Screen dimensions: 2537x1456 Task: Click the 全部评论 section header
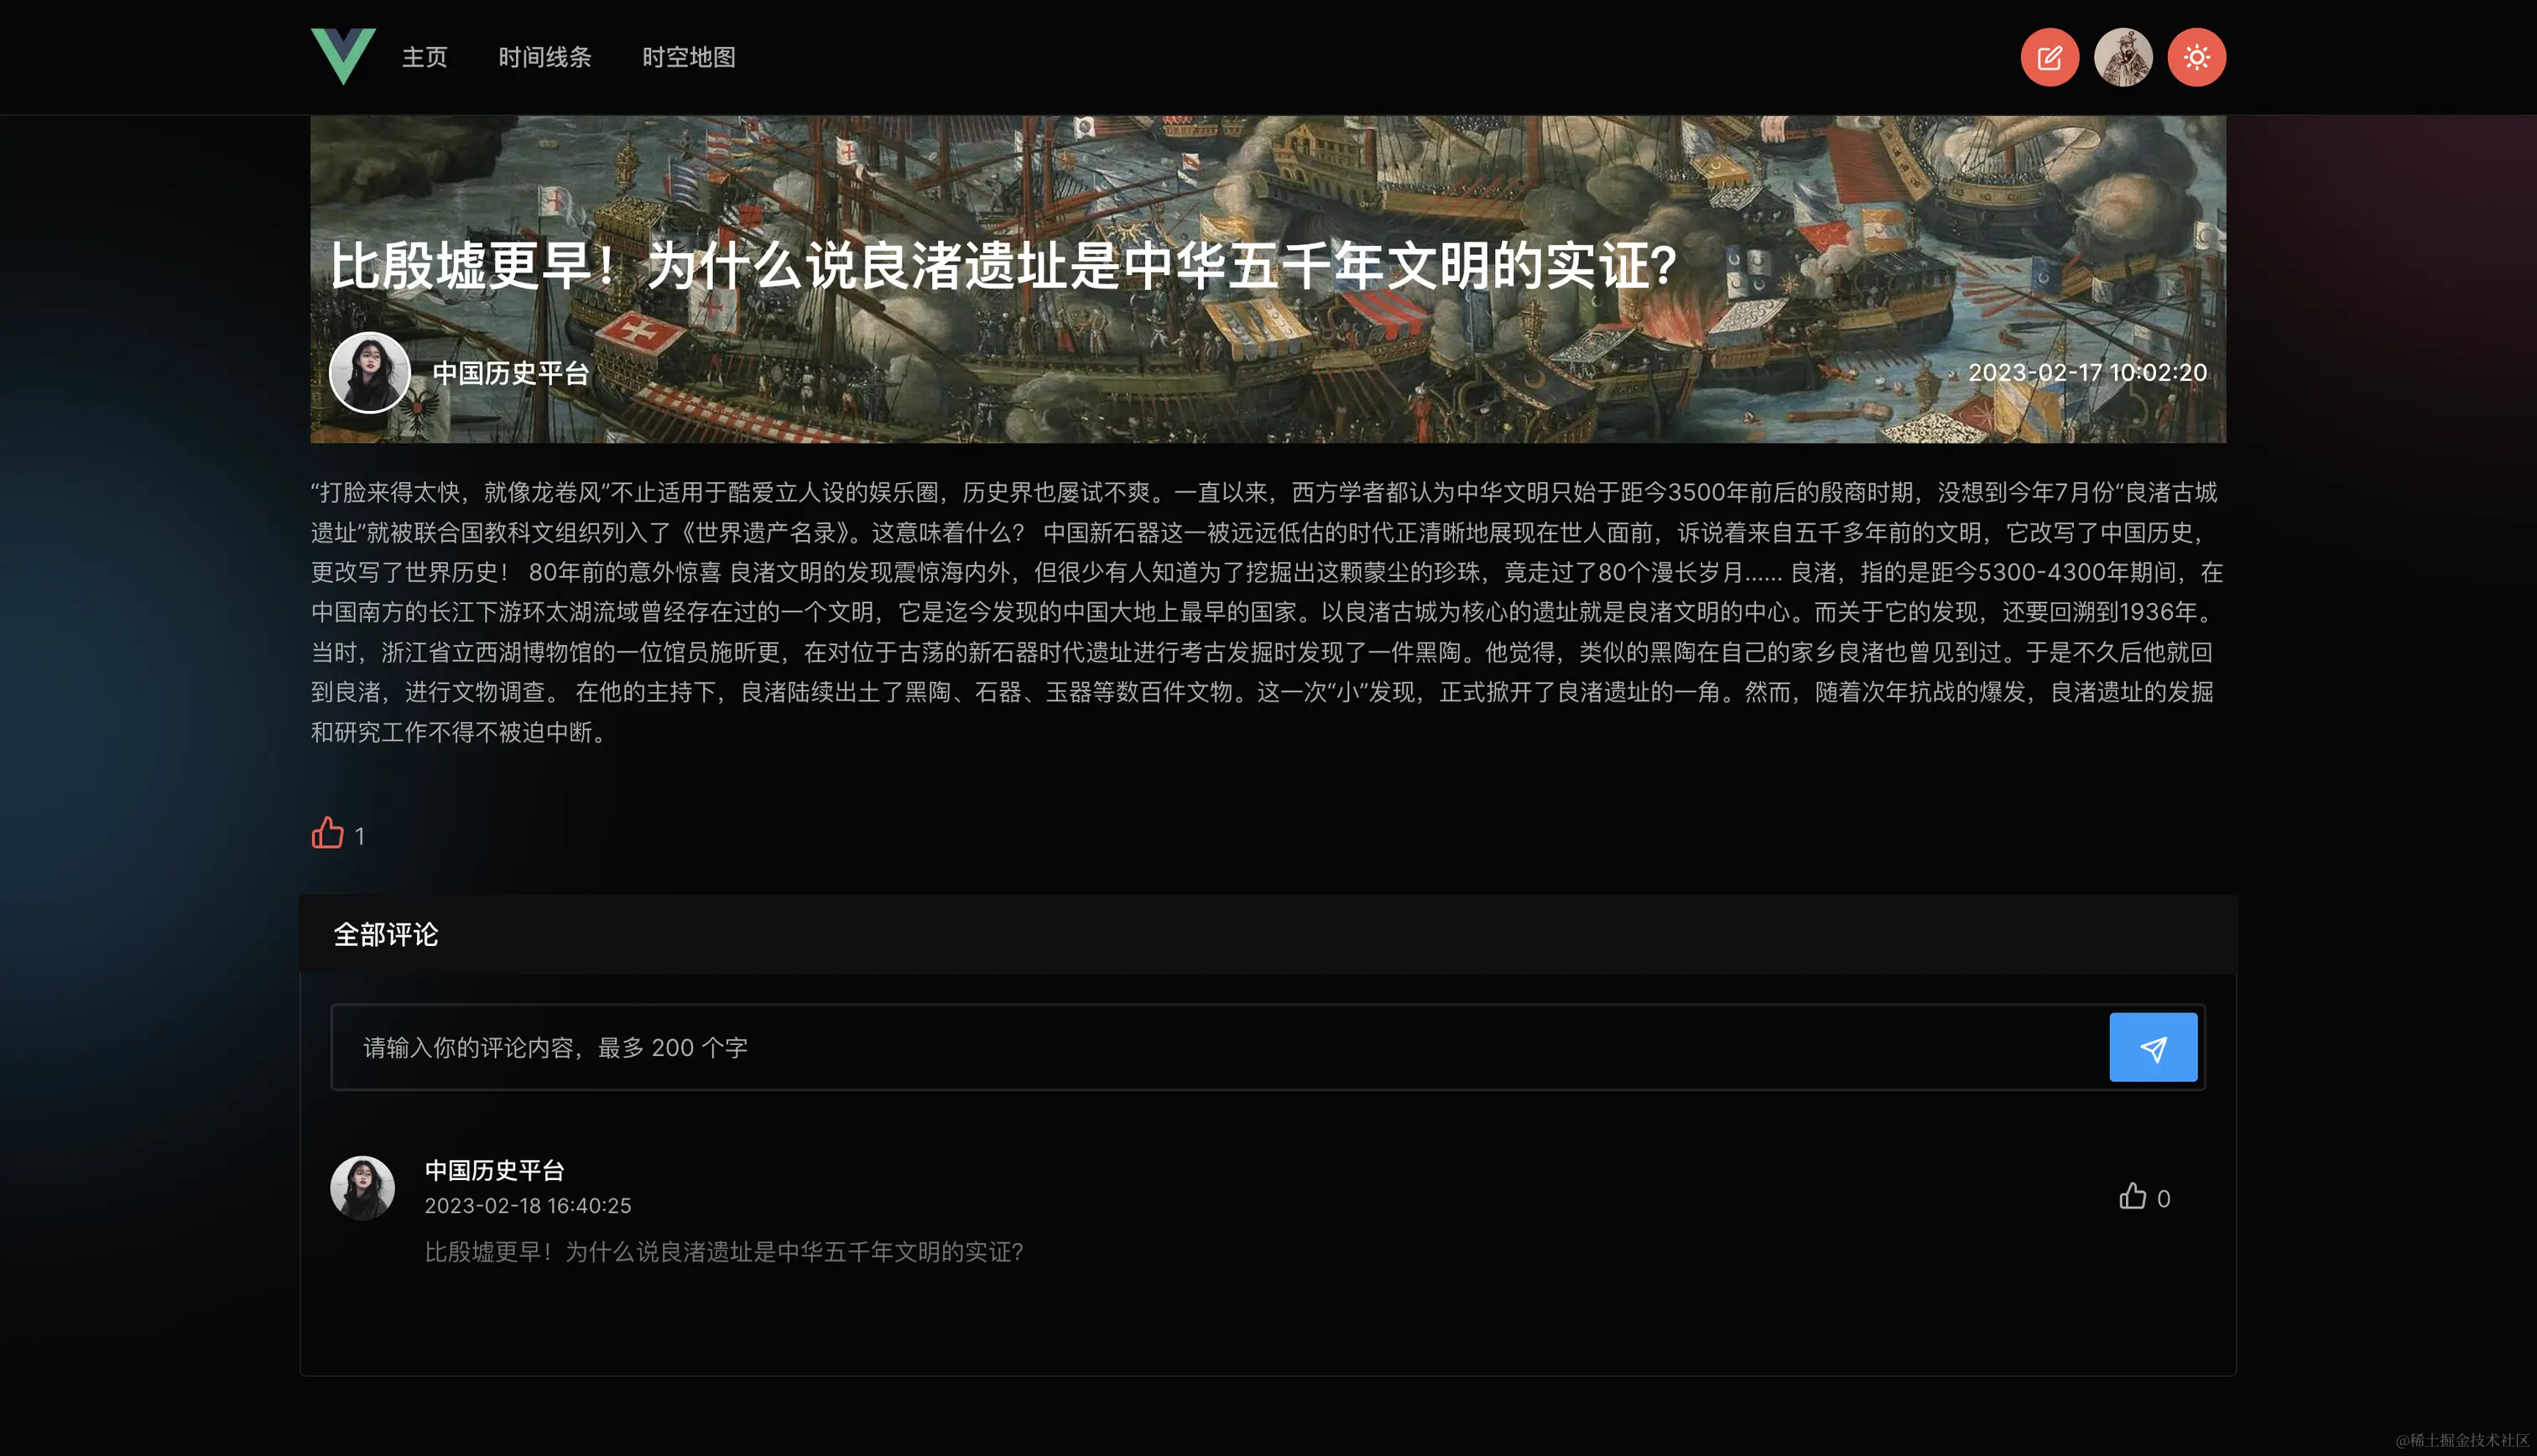[385, 934]
